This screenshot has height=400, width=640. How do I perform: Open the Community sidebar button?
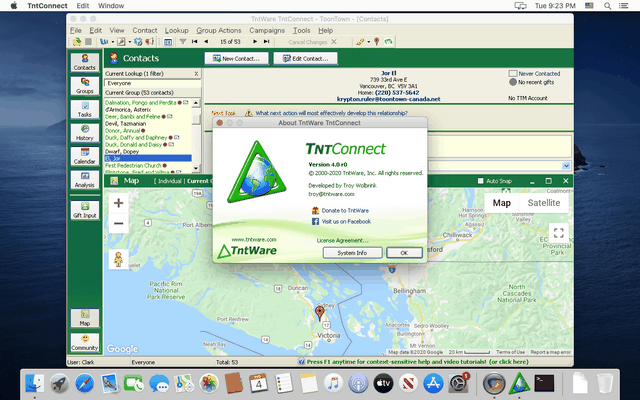pyautogui.click(x=84, y=342)
